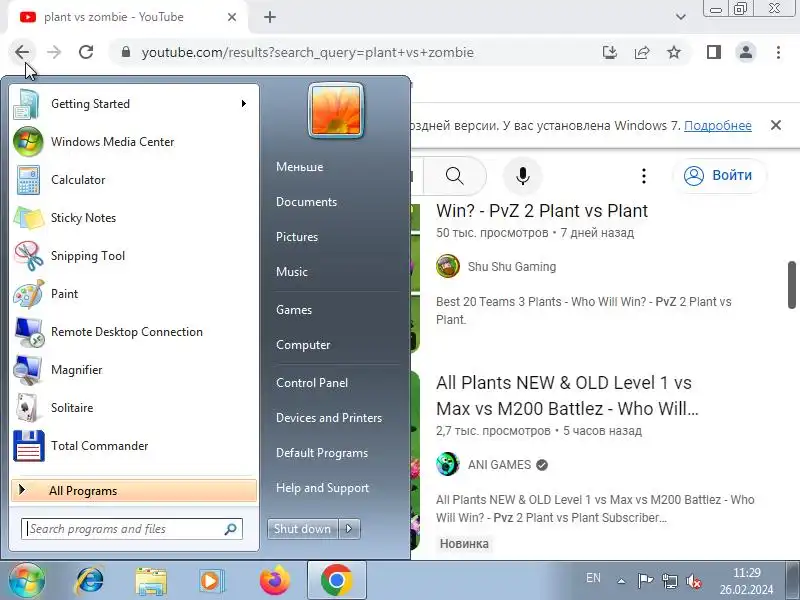This screenshot has height=600, width=800.
Task: Open Windows Explorer from taskbar
Action: [x=151, y=581]
